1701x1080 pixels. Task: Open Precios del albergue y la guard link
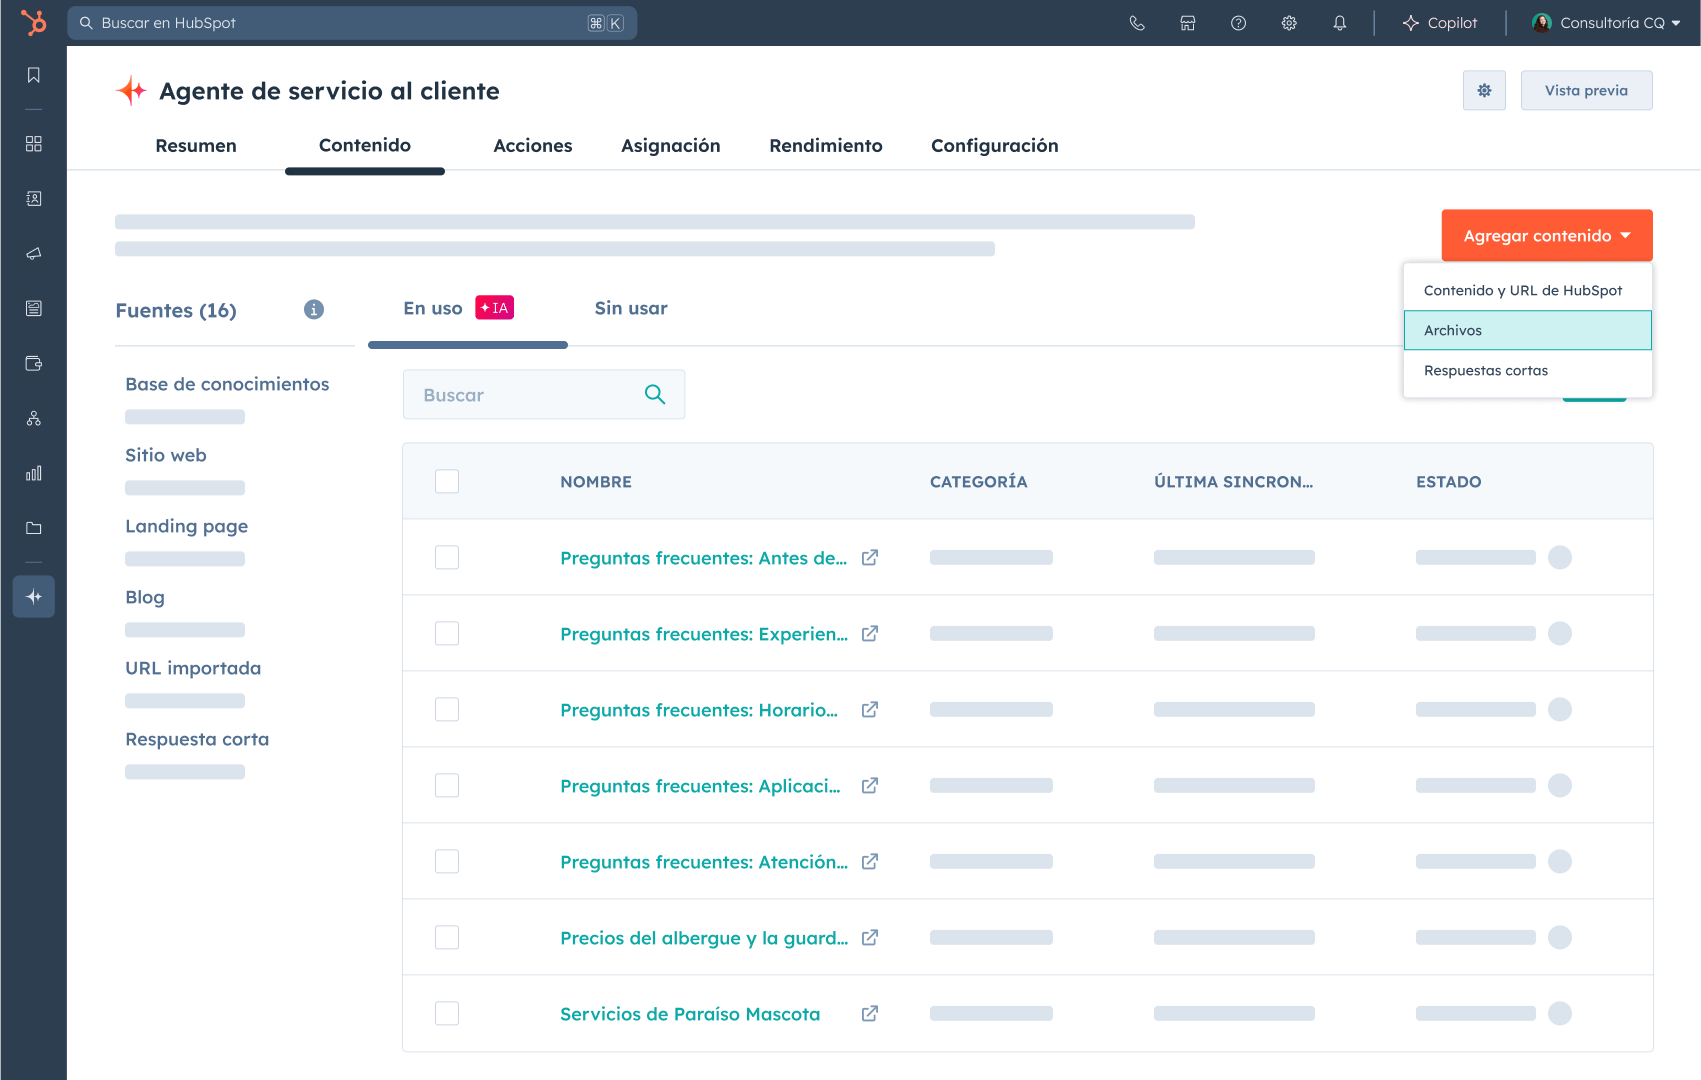[x=704, y=938]
